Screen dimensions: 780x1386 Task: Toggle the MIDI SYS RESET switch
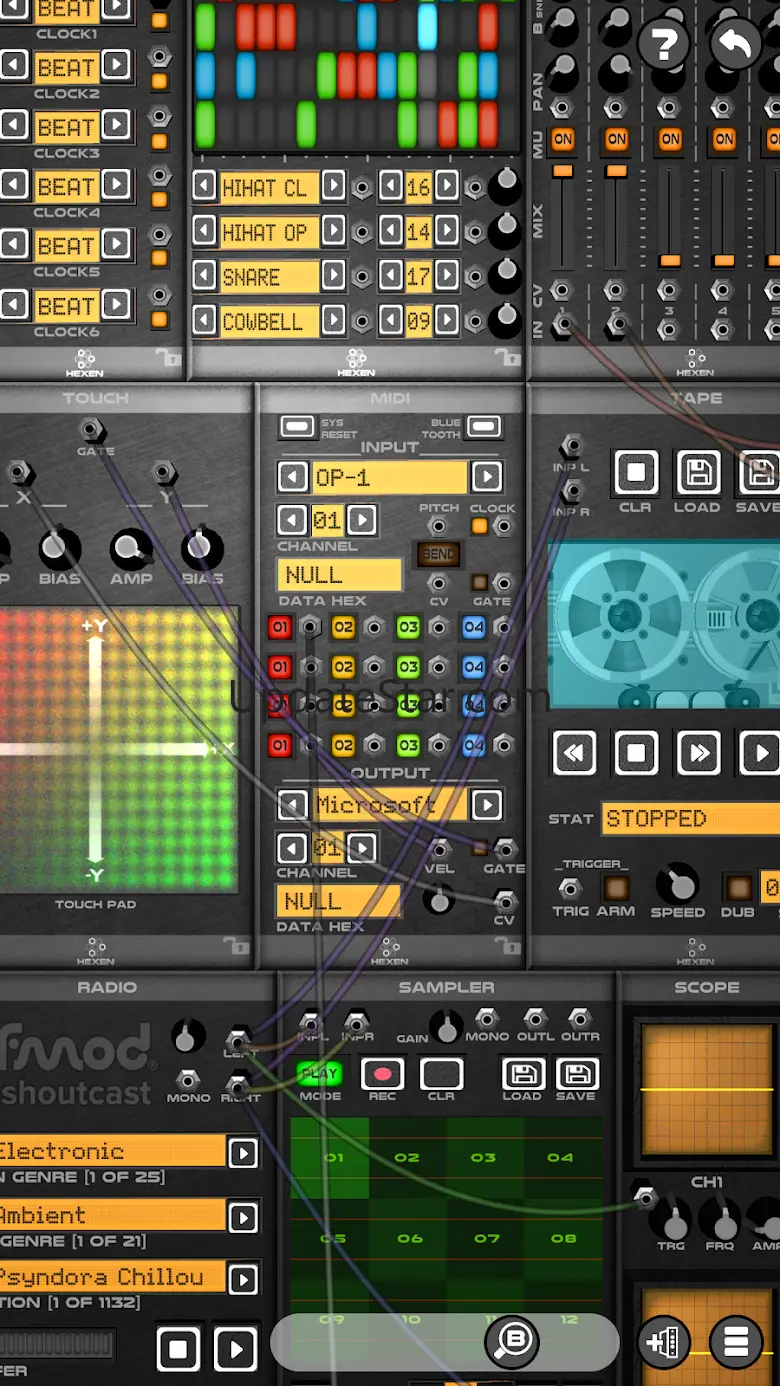point(297,427)
